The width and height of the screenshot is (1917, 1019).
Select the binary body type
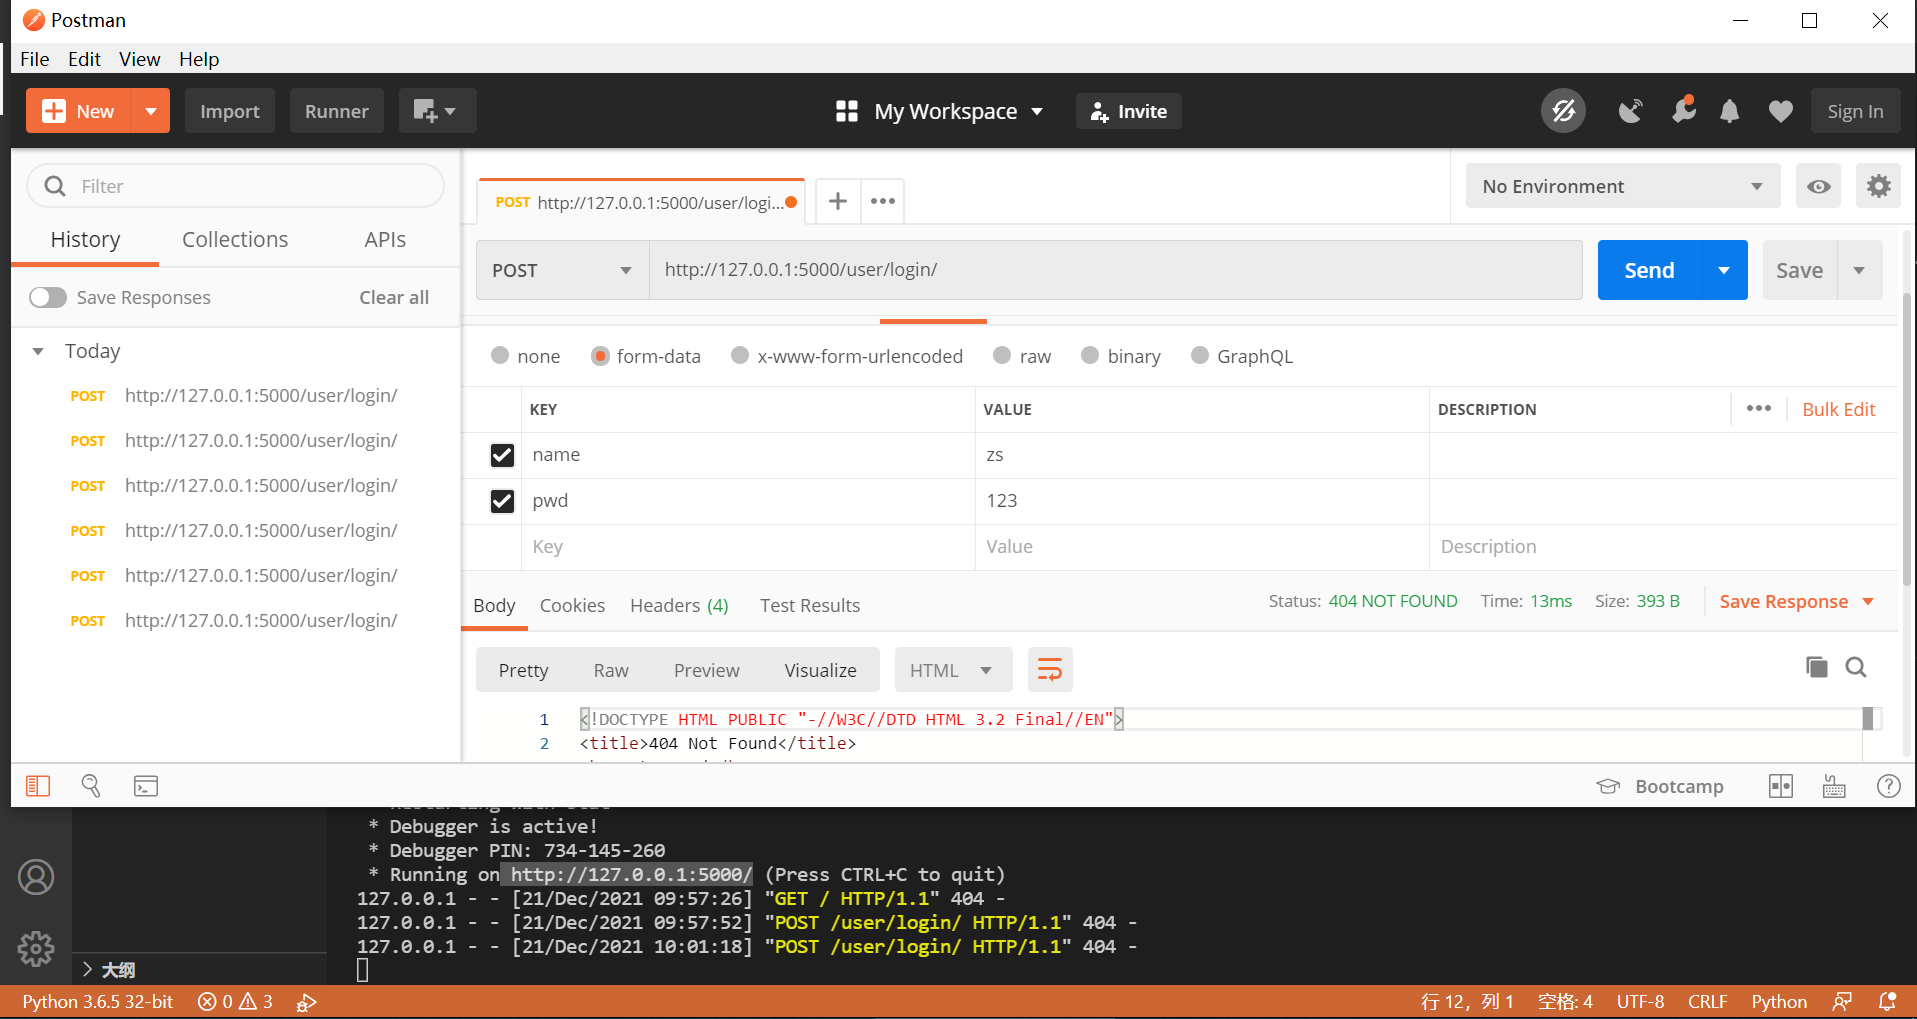[x=1090, y=356]
